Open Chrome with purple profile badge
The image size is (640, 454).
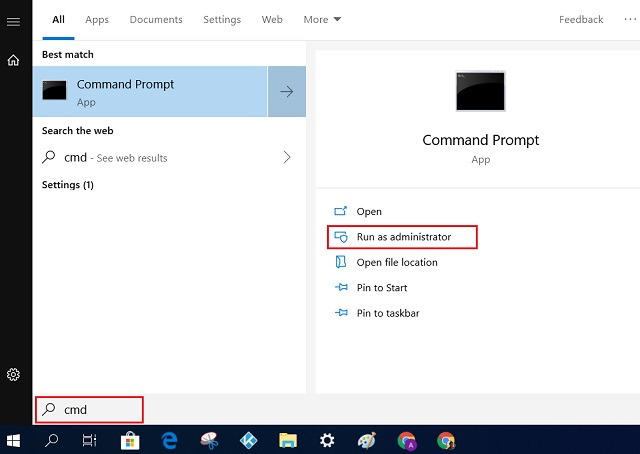[407, 441]
